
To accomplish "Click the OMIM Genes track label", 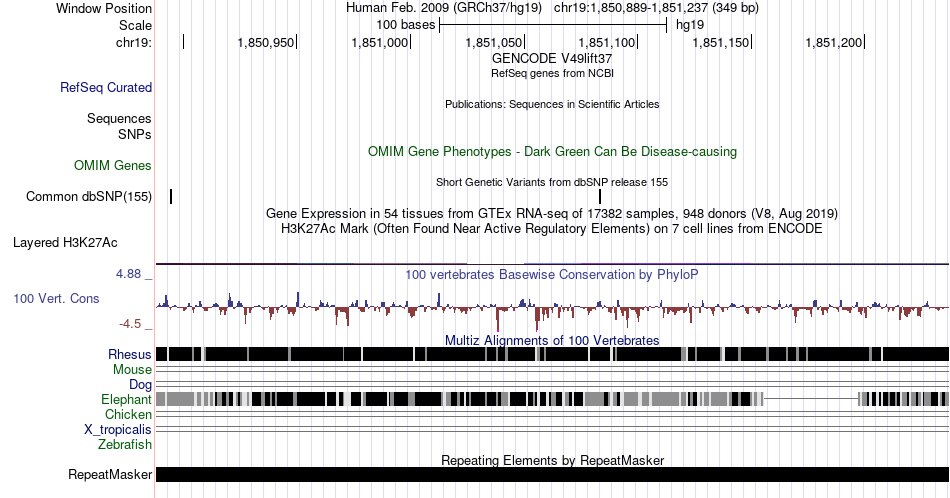I will click(113, 165).
